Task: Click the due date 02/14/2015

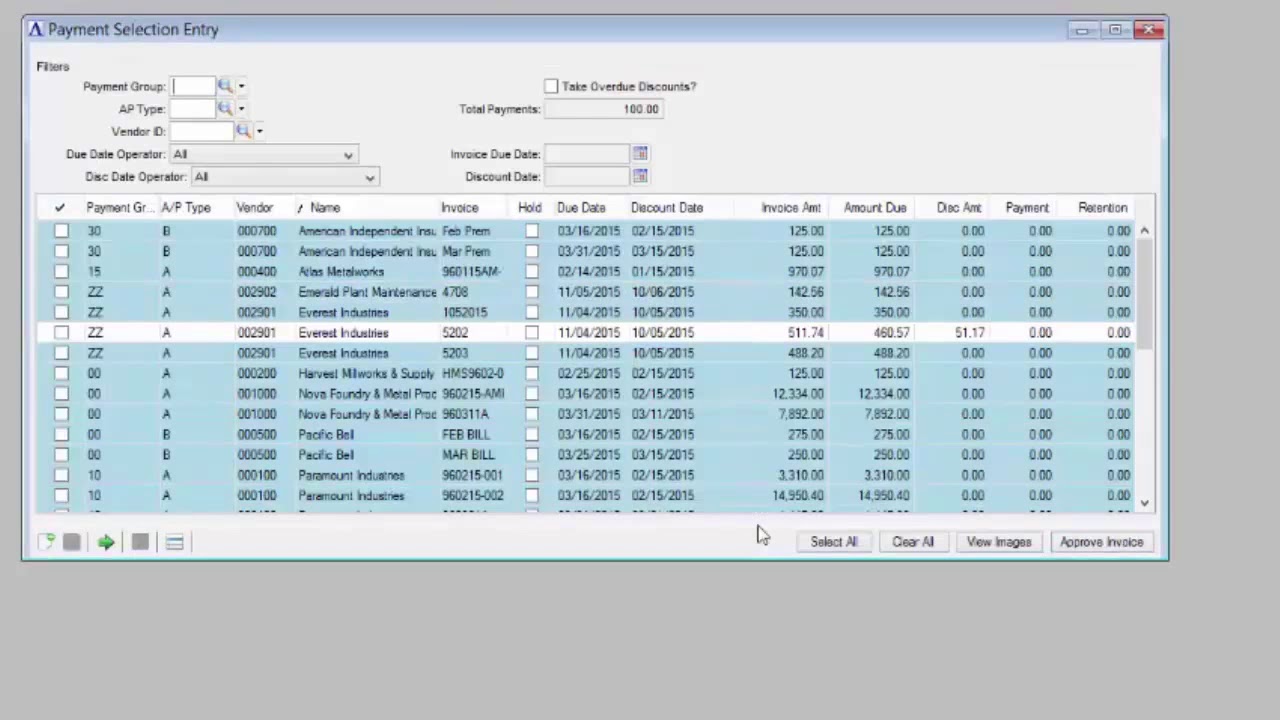Action: [x=588, y=272]
